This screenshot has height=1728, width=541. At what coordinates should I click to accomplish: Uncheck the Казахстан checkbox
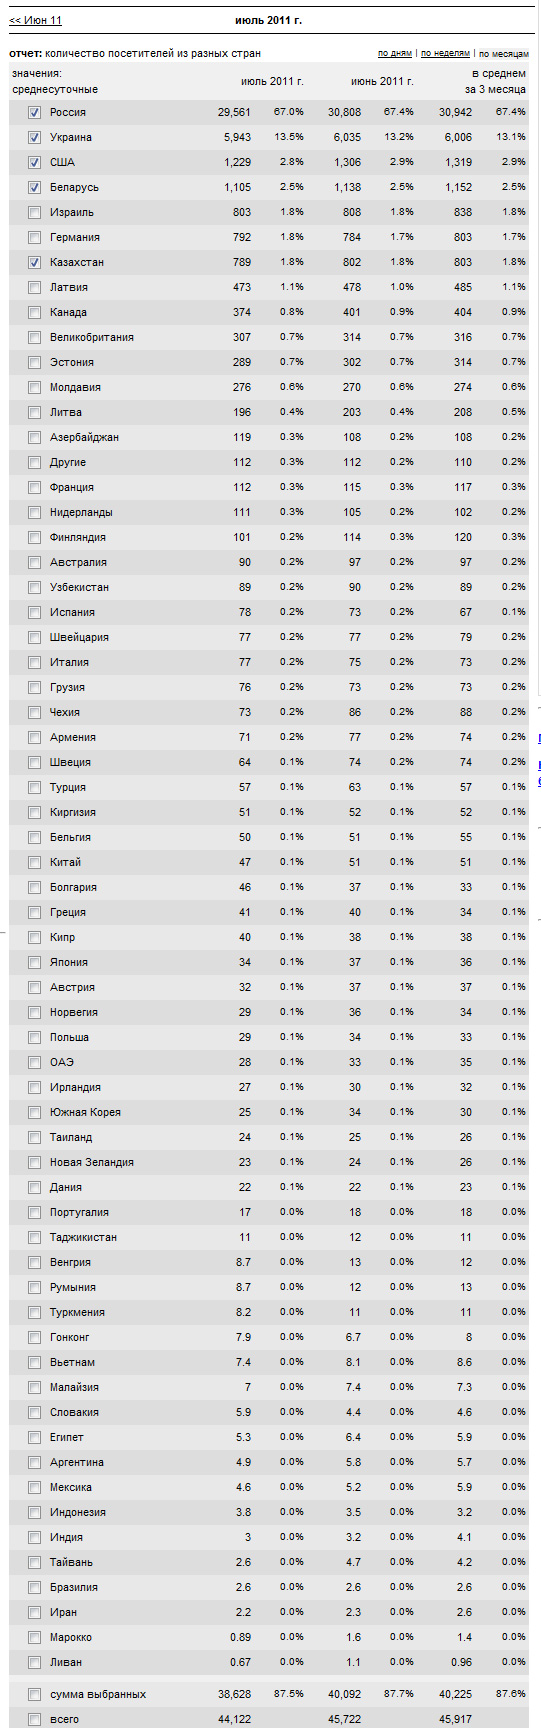tap(35, 263)
